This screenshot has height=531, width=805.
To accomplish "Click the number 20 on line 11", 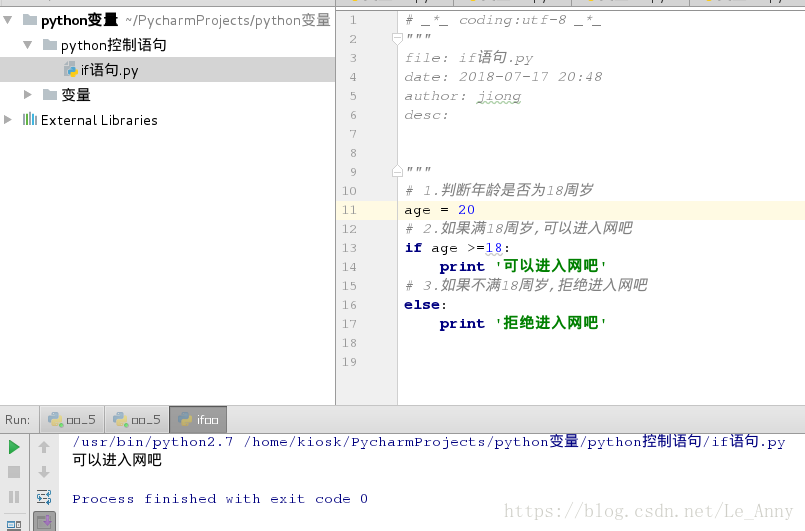I will coord(466,210).
